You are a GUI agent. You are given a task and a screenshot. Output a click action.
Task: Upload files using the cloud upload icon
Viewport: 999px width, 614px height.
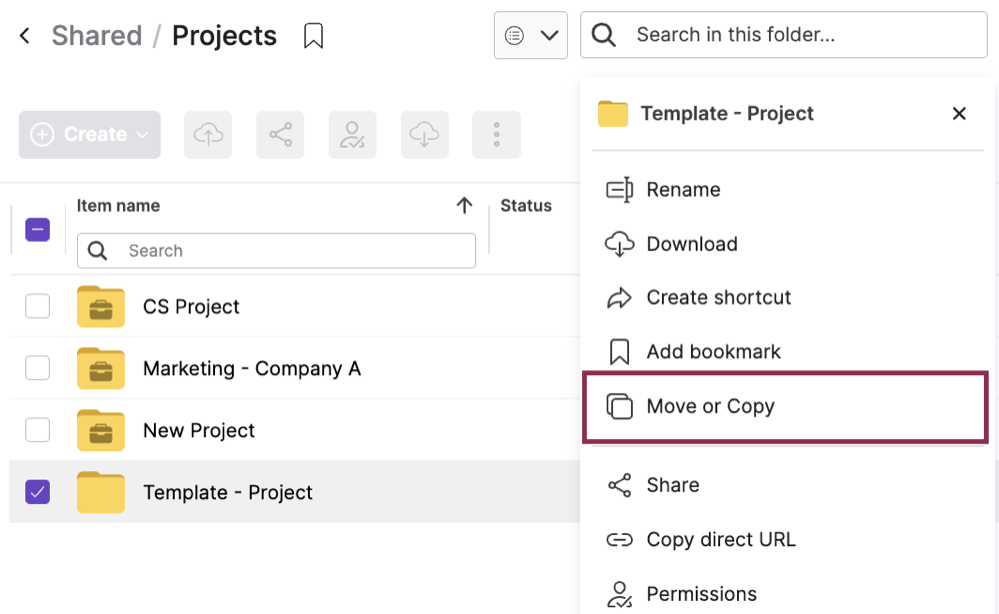207,134
